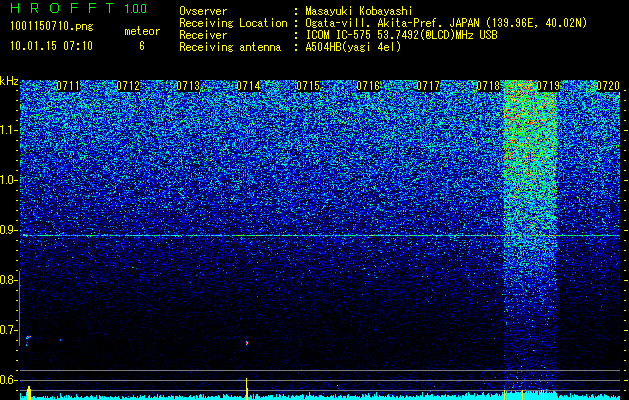
Task: Click the 0.8 frequency axis label
Action: 8,280
